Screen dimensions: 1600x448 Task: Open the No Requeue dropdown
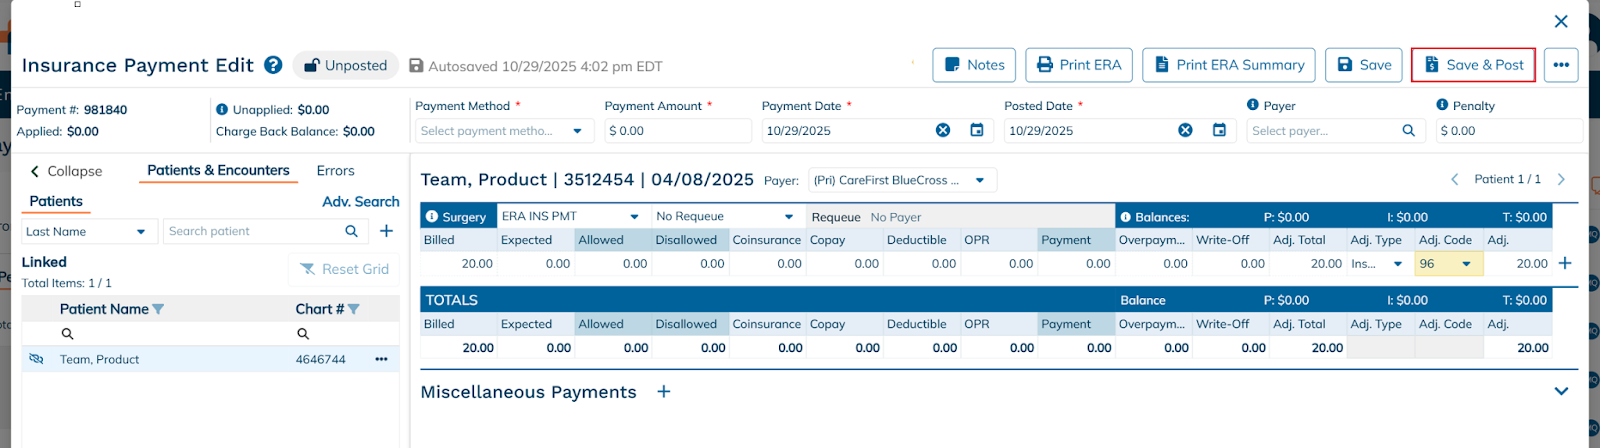(788, 216)
